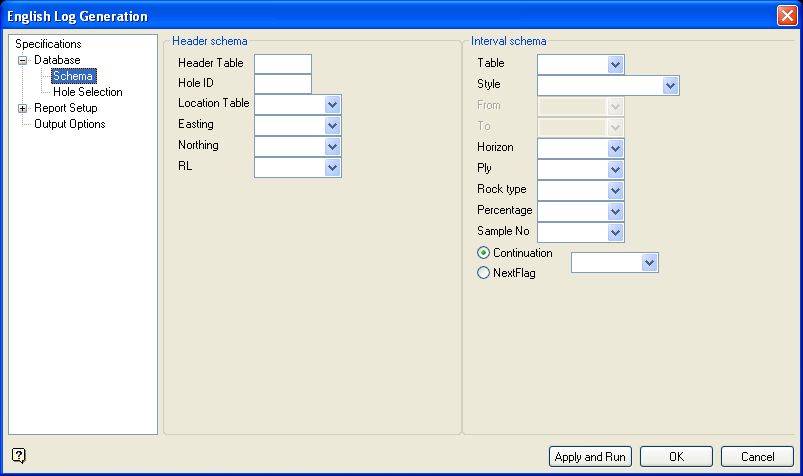Open the Location Table dropdown
This screenshot has width=803, height=476.
coord(332,105)
